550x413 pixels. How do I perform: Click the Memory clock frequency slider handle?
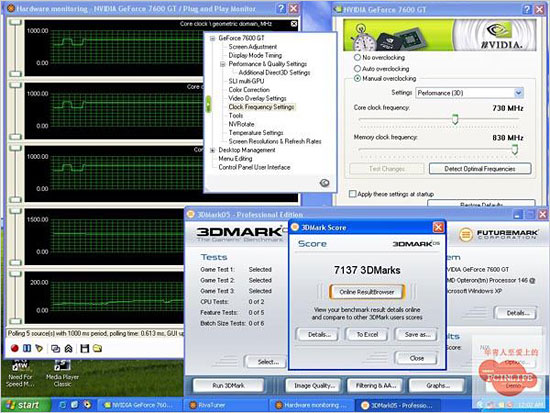515,149
